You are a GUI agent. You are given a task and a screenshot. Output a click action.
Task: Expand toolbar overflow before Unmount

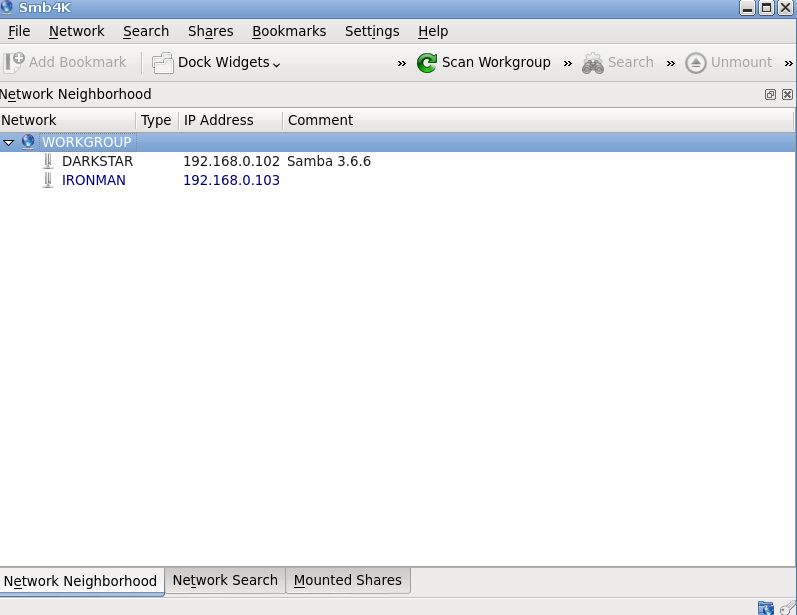[x=670, y=64]
